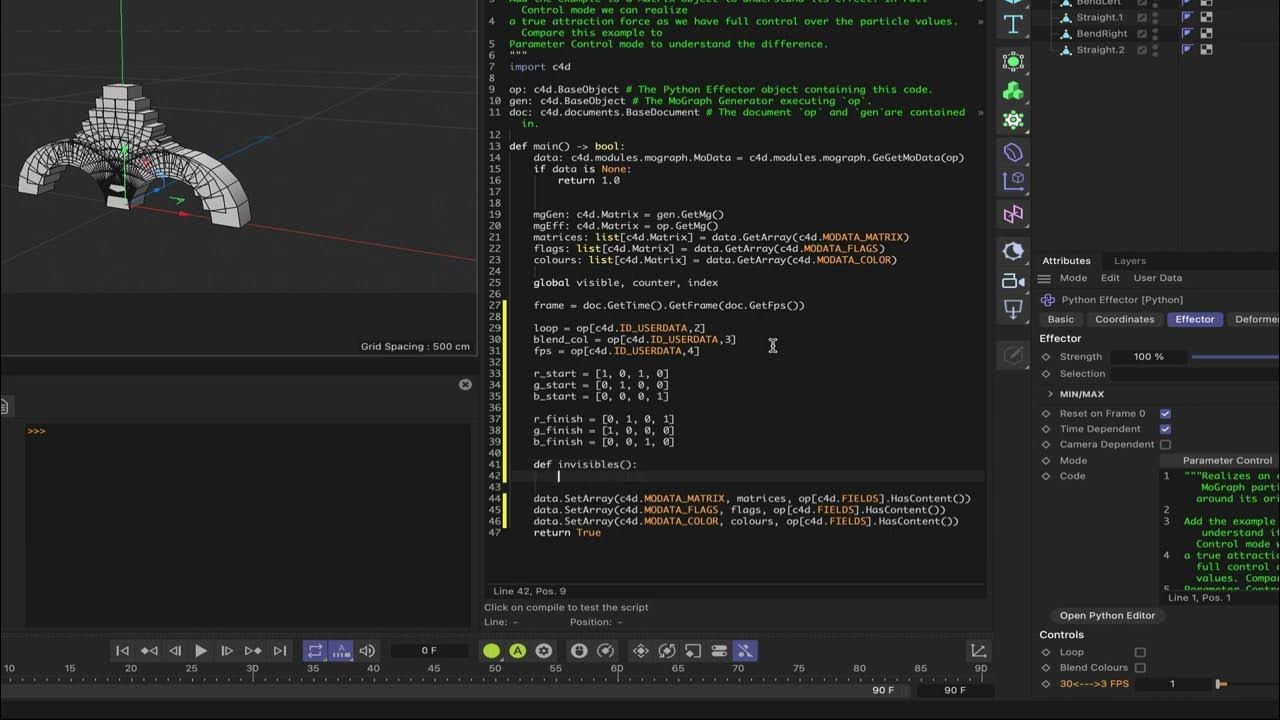This screenshot has height=720, width=1280.
Task: Open keyframe settings gear icon
Action: (543, 651)
